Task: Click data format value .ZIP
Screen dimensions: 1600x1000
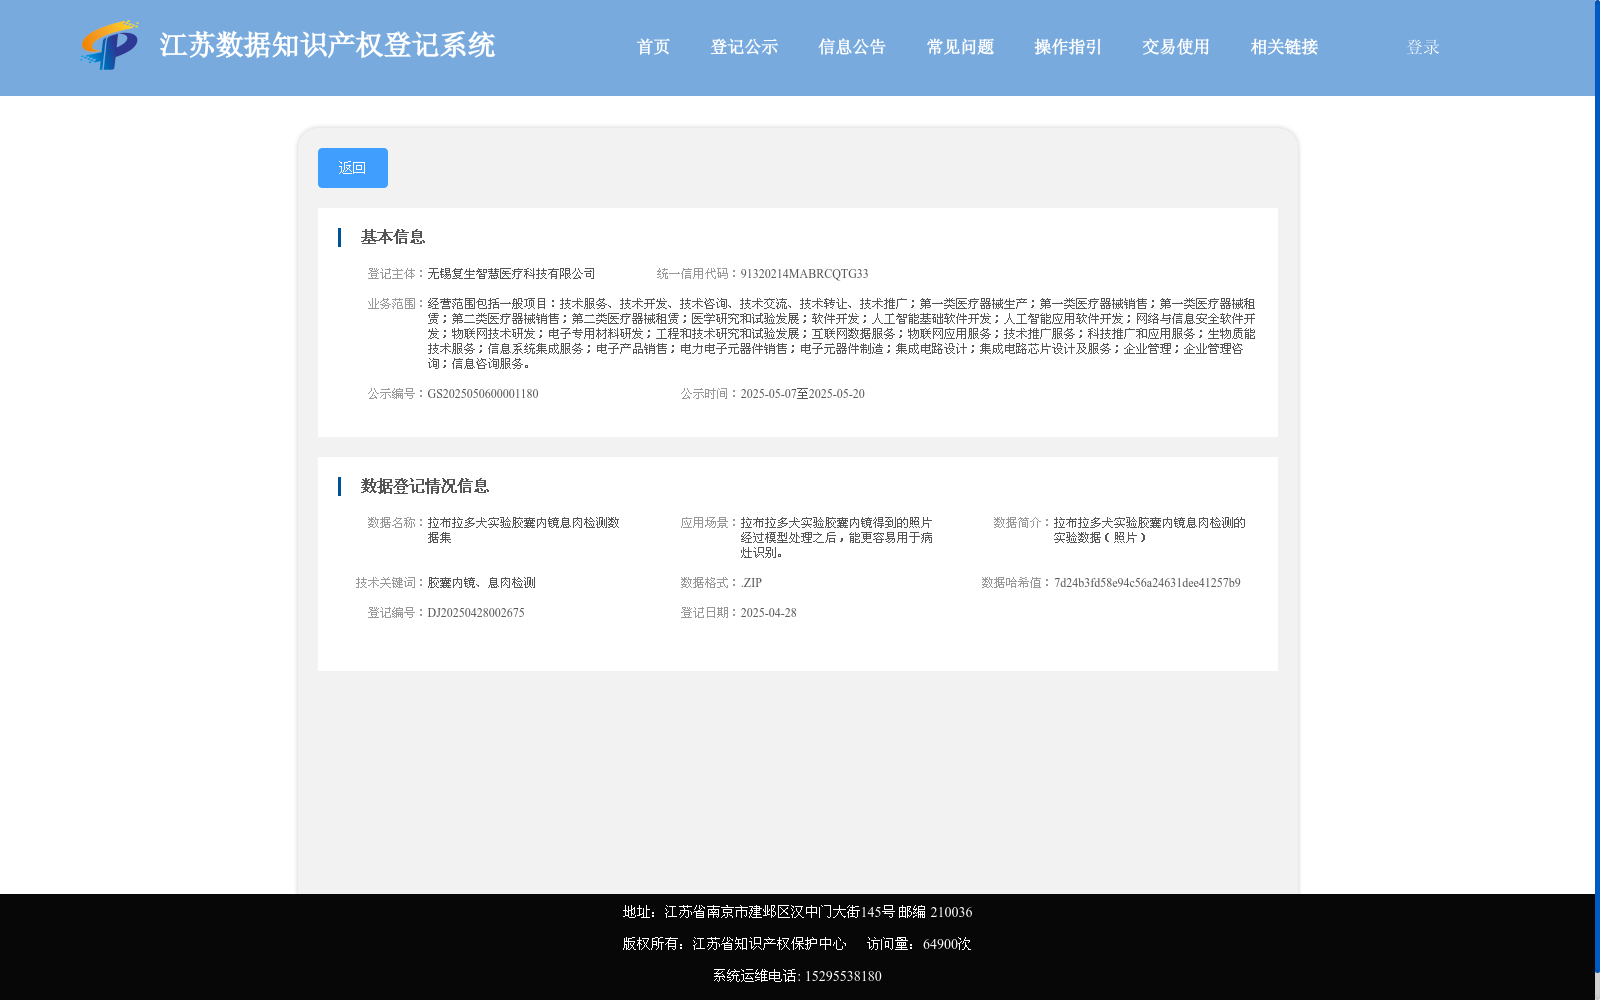Action: [x=751, y=583]
